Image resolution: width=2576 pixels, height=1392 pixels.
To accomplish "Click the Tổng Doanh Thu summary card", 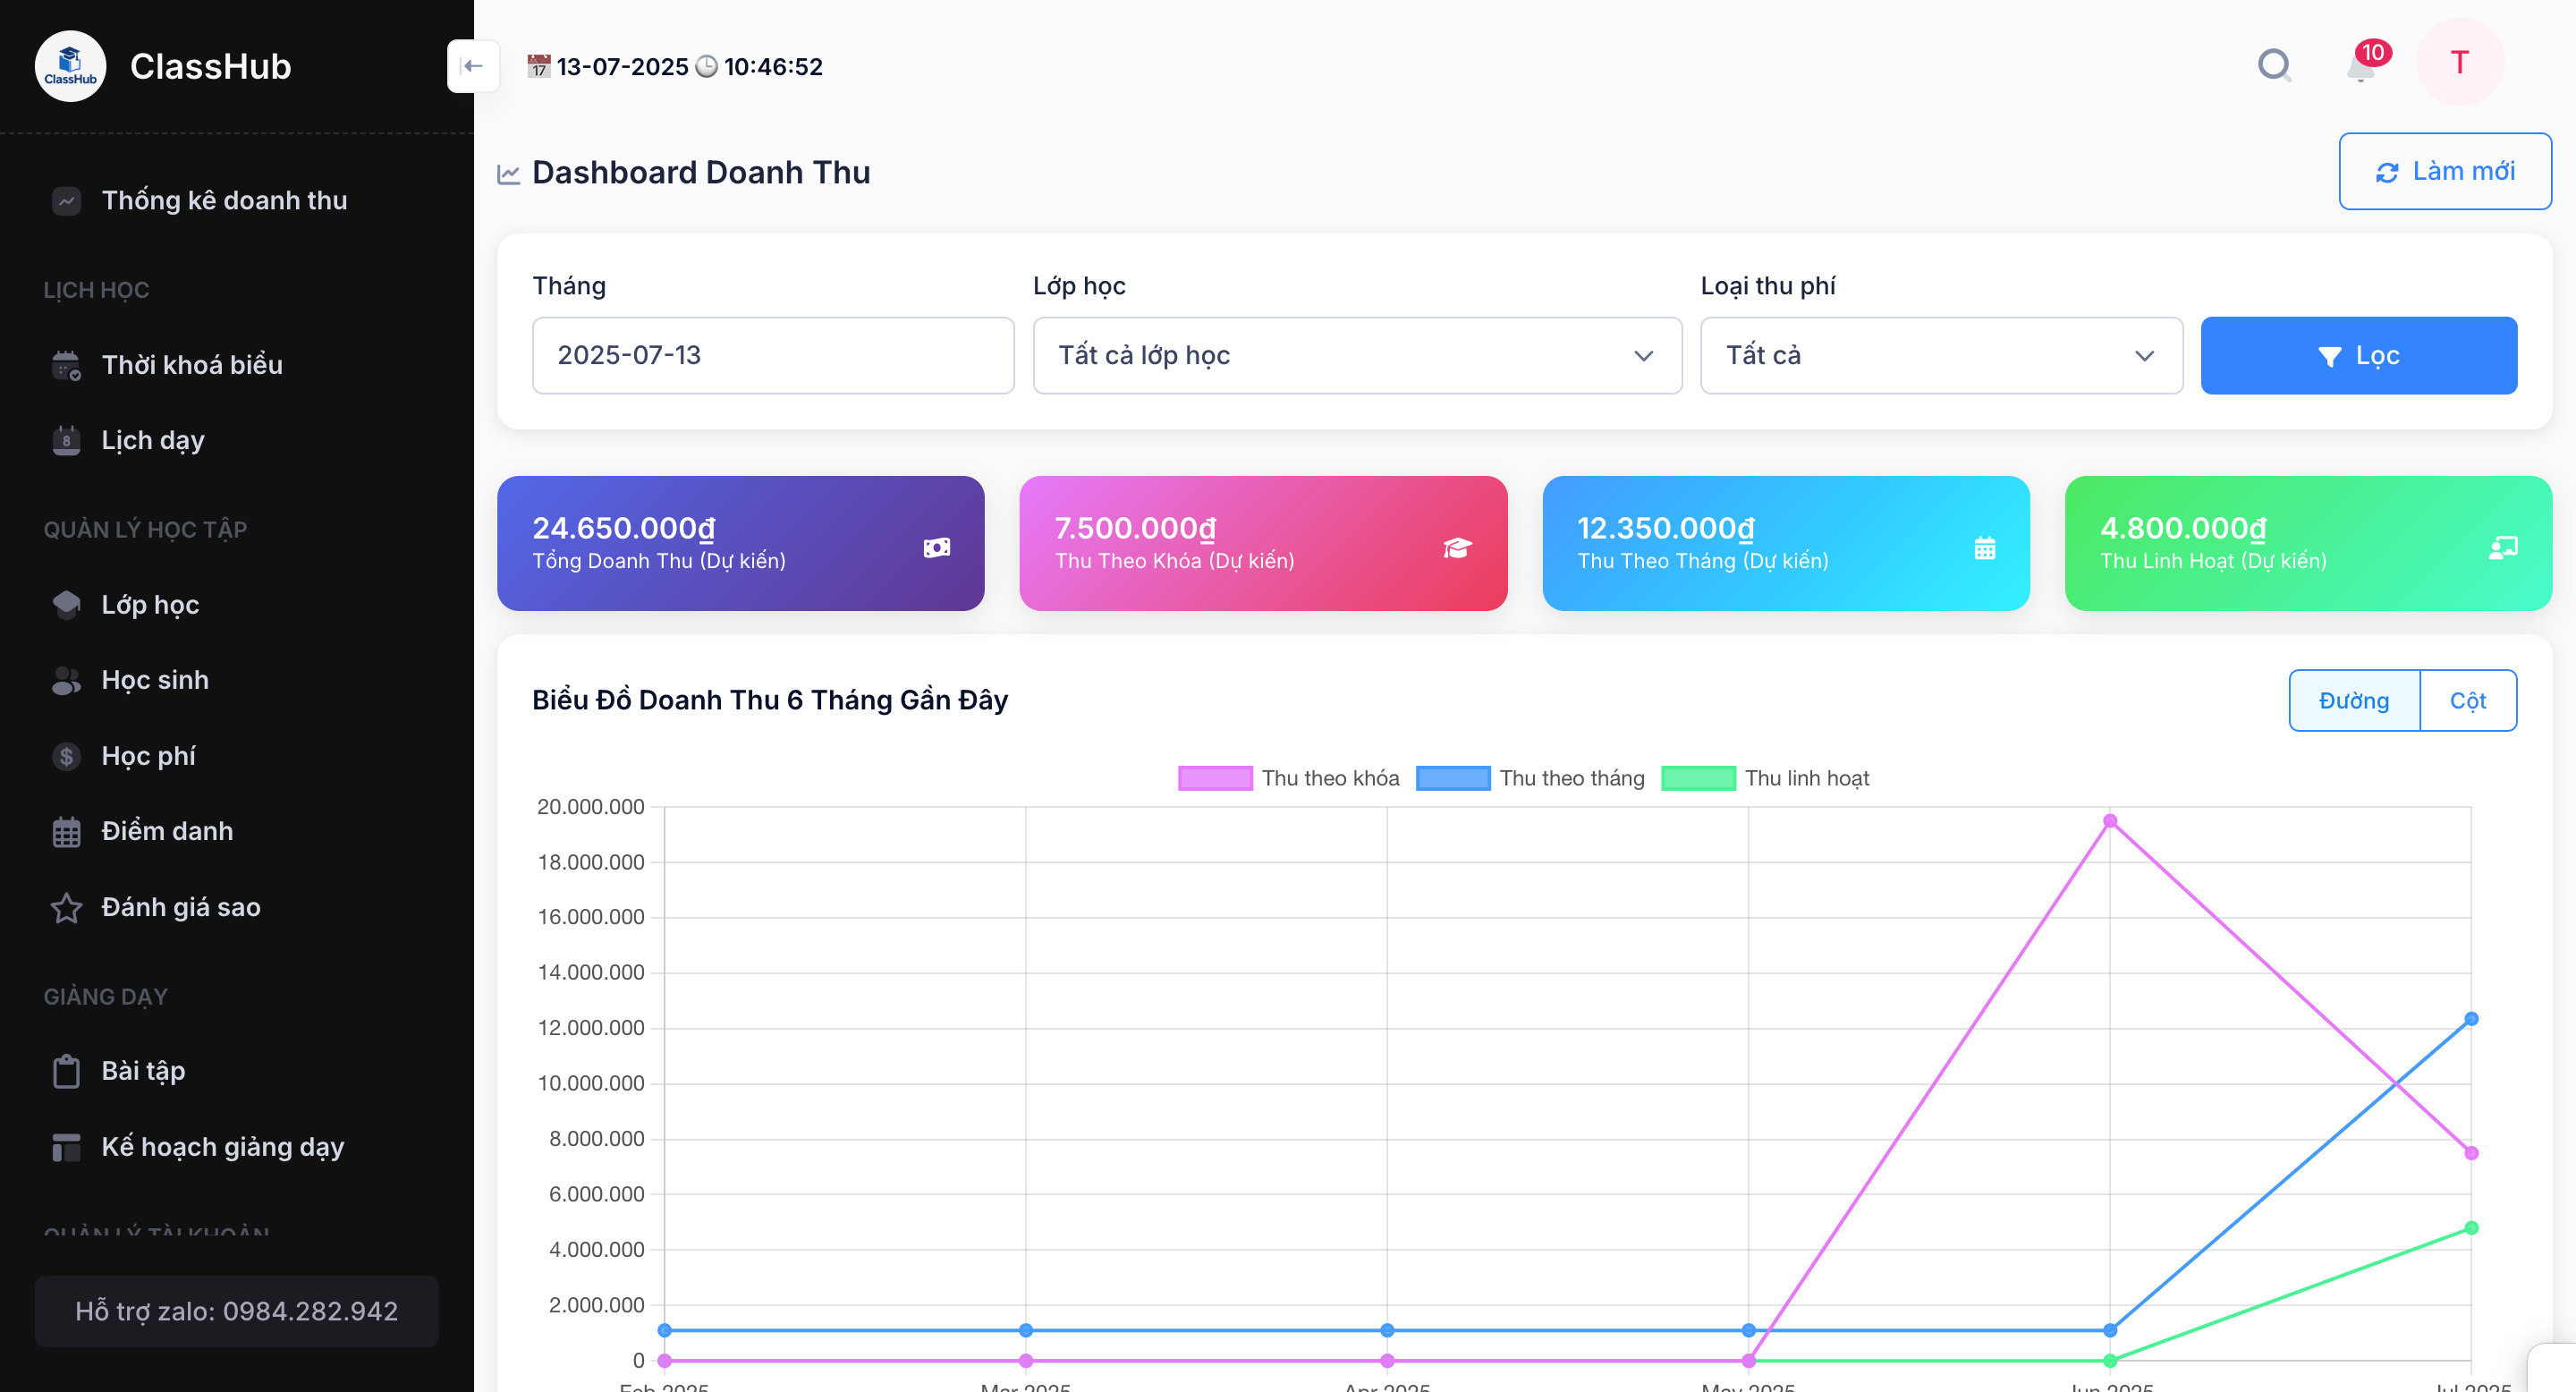I will (740, 543).
